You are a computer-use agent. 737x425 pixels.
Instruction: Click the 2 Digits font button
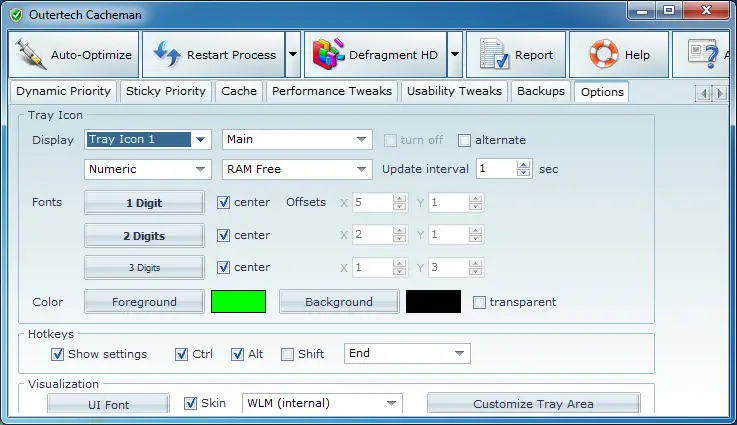[144, 236]
